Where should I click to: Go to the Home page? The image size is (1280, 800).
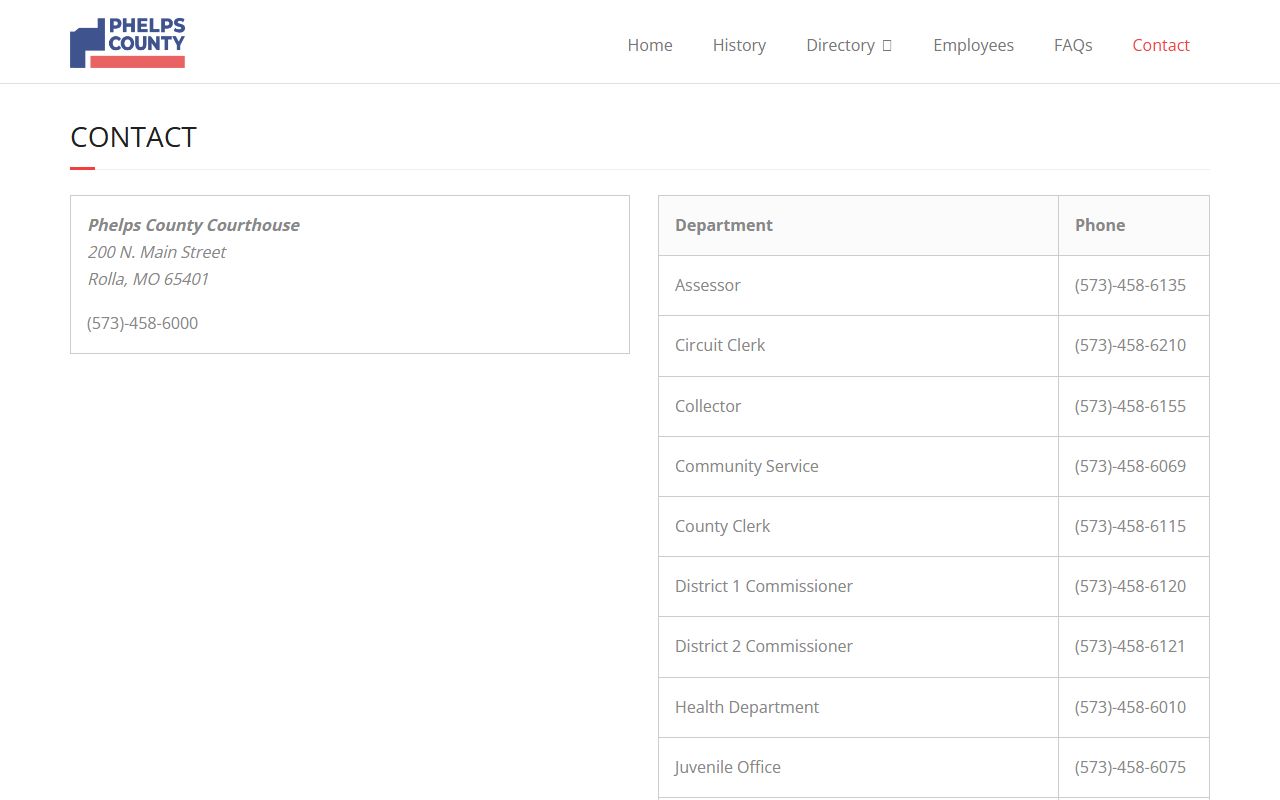[650, 45]
